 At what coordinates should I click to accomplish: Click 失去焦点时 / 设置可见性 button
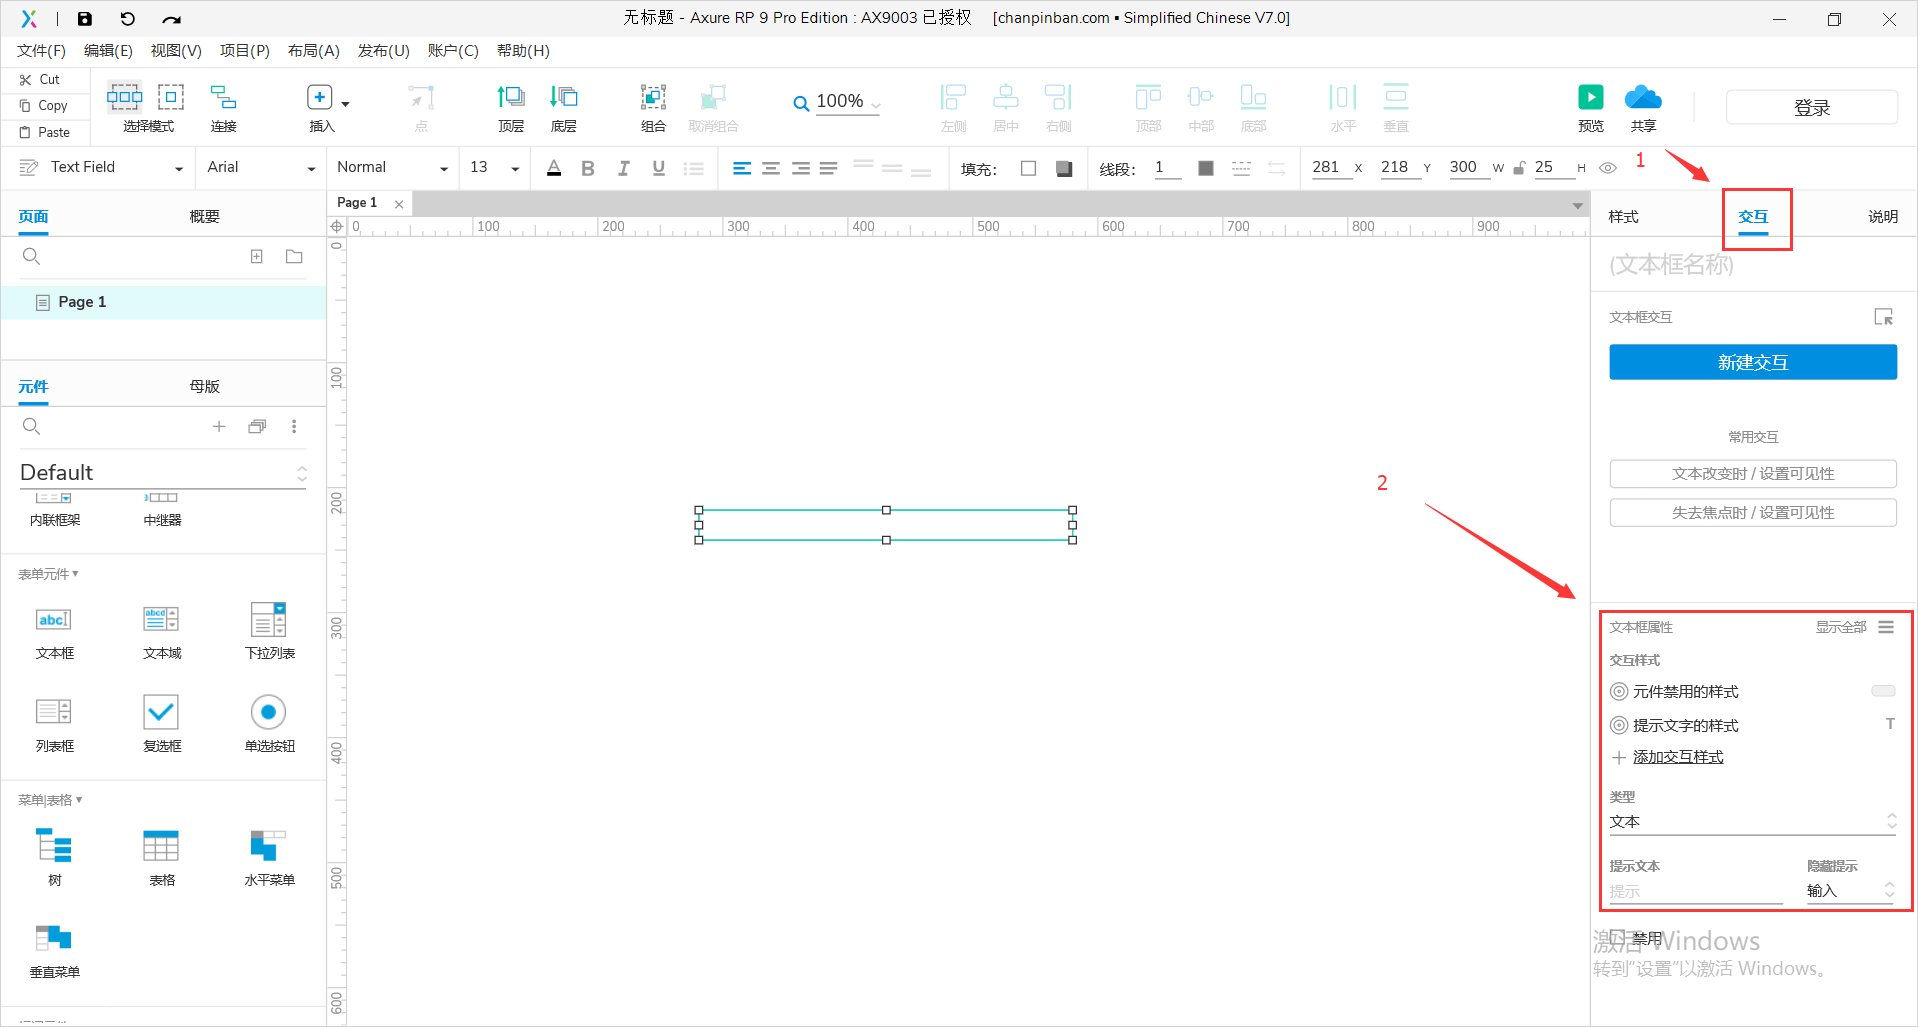click(1752, 513)
